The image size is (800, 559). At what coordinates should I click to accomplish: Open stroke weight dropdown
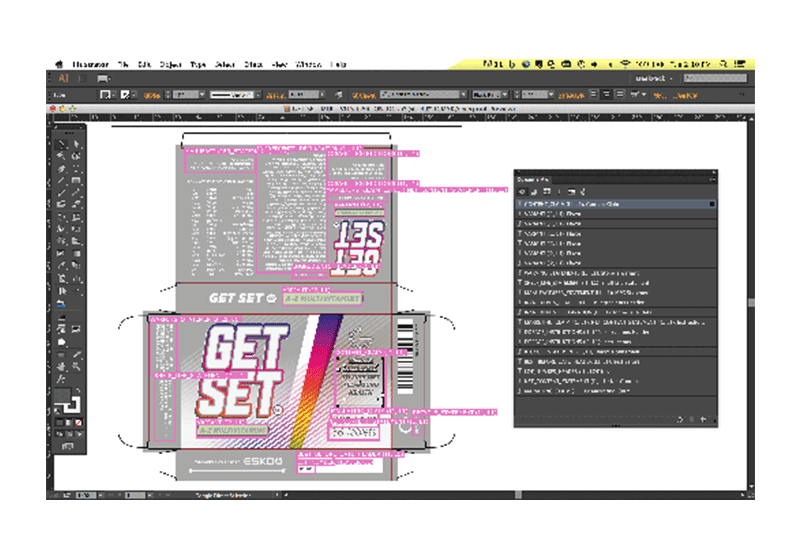click(203, 95)
